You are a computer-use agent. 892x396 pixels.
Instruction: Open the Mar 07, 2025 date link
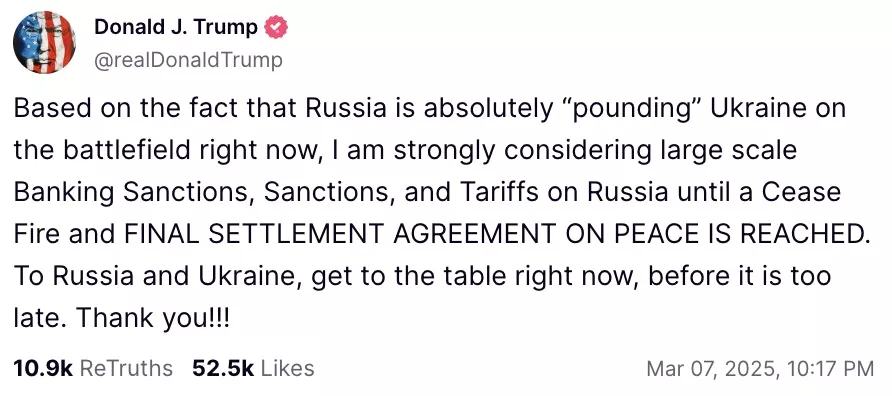pyautogui.click(x=714, y=369)
